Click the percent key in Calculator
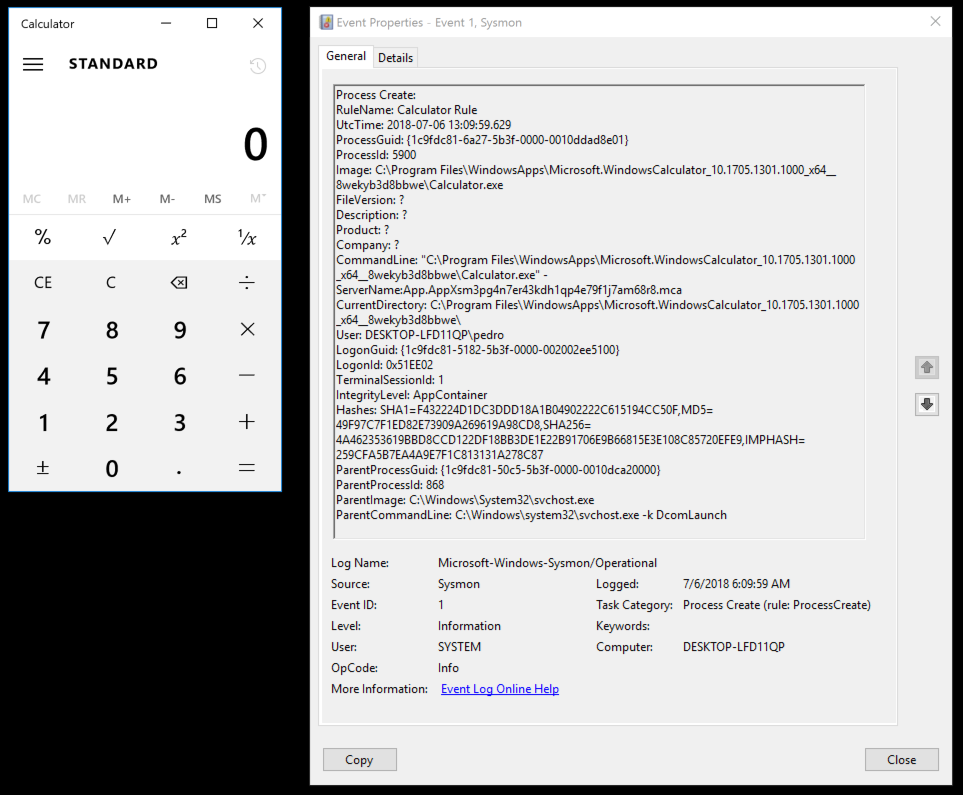963x795 pixels. coord(42,237)
